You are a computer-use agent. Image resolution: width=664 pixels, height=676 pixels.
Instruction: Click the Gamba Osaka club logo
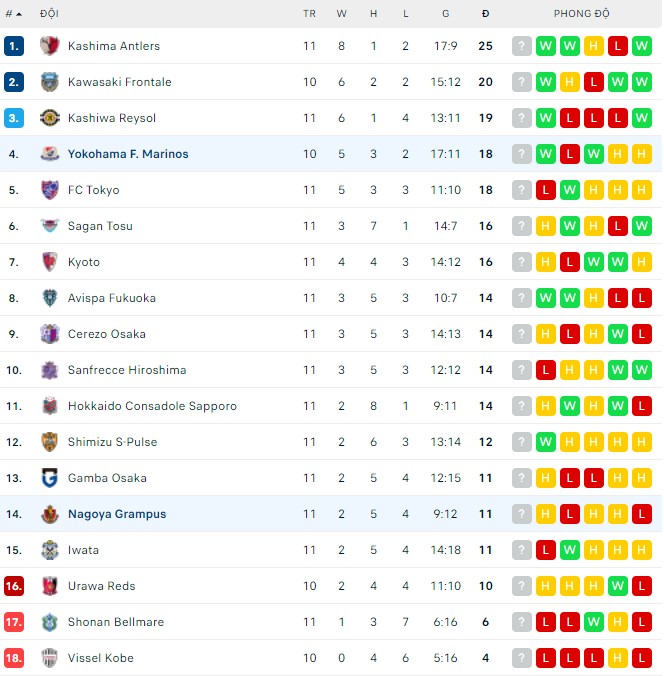[49, 478]
